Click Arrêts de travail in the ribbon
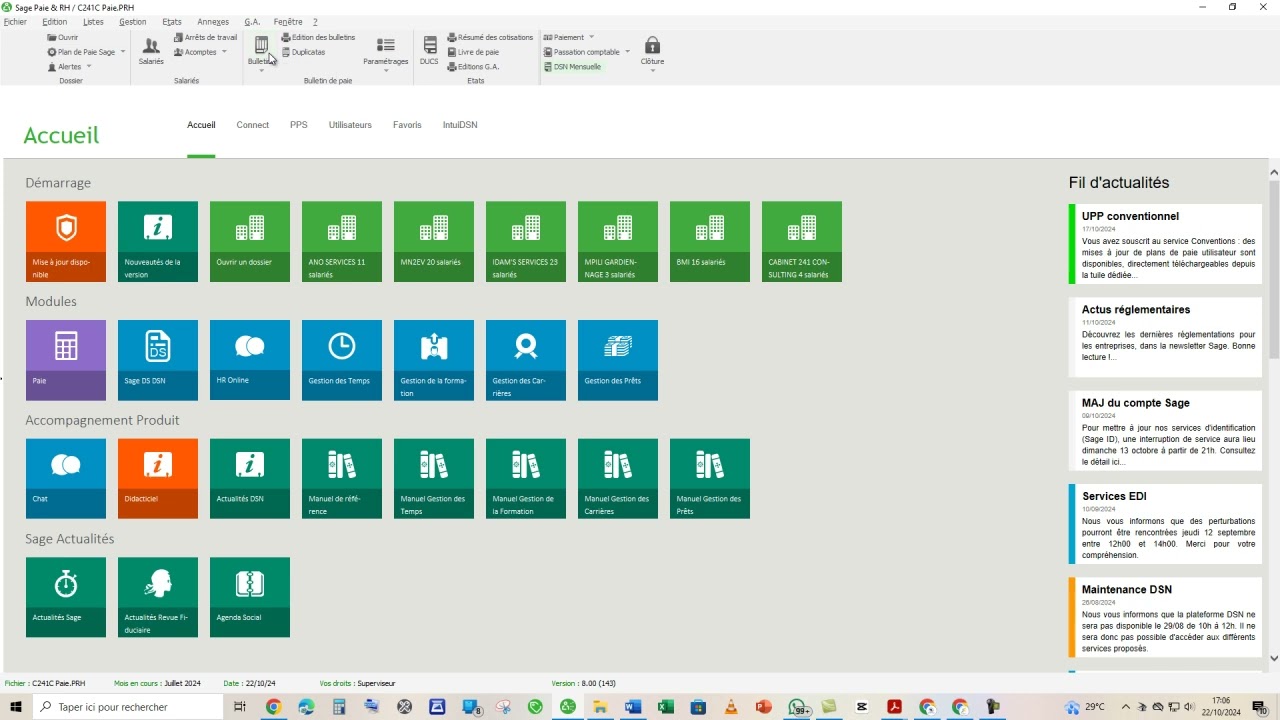 pyautogui.click(x=205, y=38)
